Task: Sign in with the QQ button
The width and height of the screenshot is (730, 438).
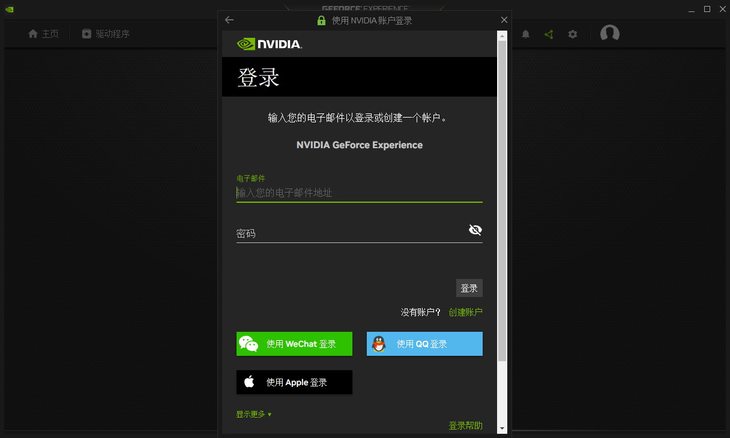Action: coord(425,344)
